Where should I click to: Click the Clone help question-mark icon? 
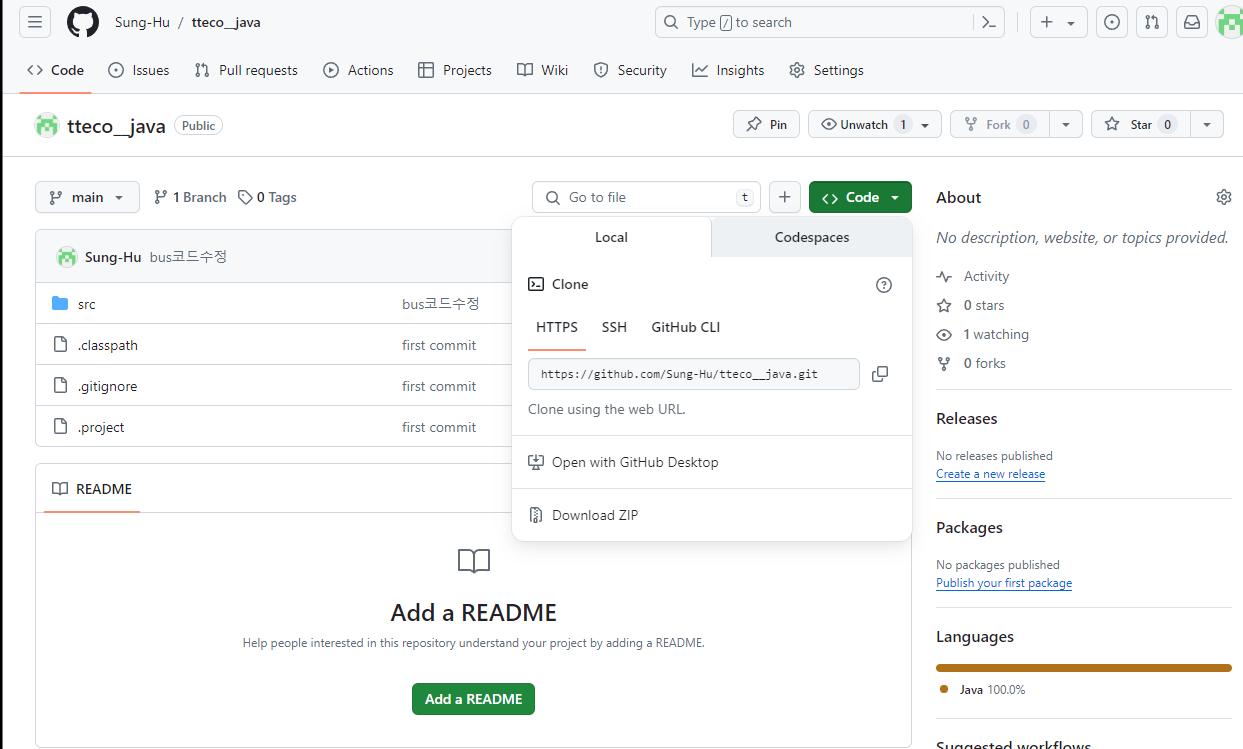click(884, 285)
